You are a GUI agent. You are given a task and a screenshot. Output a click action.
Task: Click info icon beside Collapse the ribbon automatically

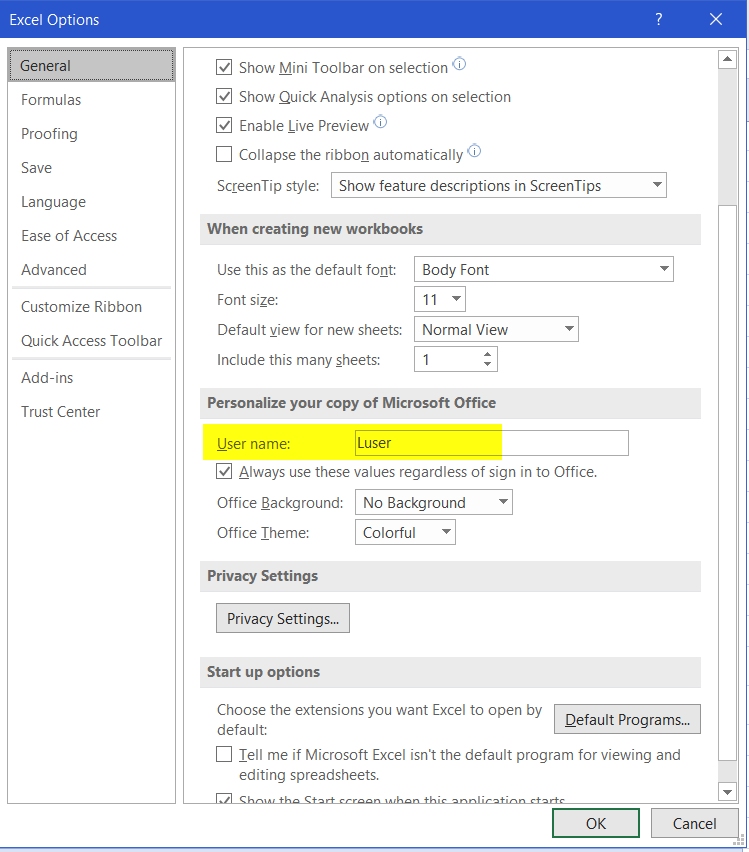pos(474,151)
